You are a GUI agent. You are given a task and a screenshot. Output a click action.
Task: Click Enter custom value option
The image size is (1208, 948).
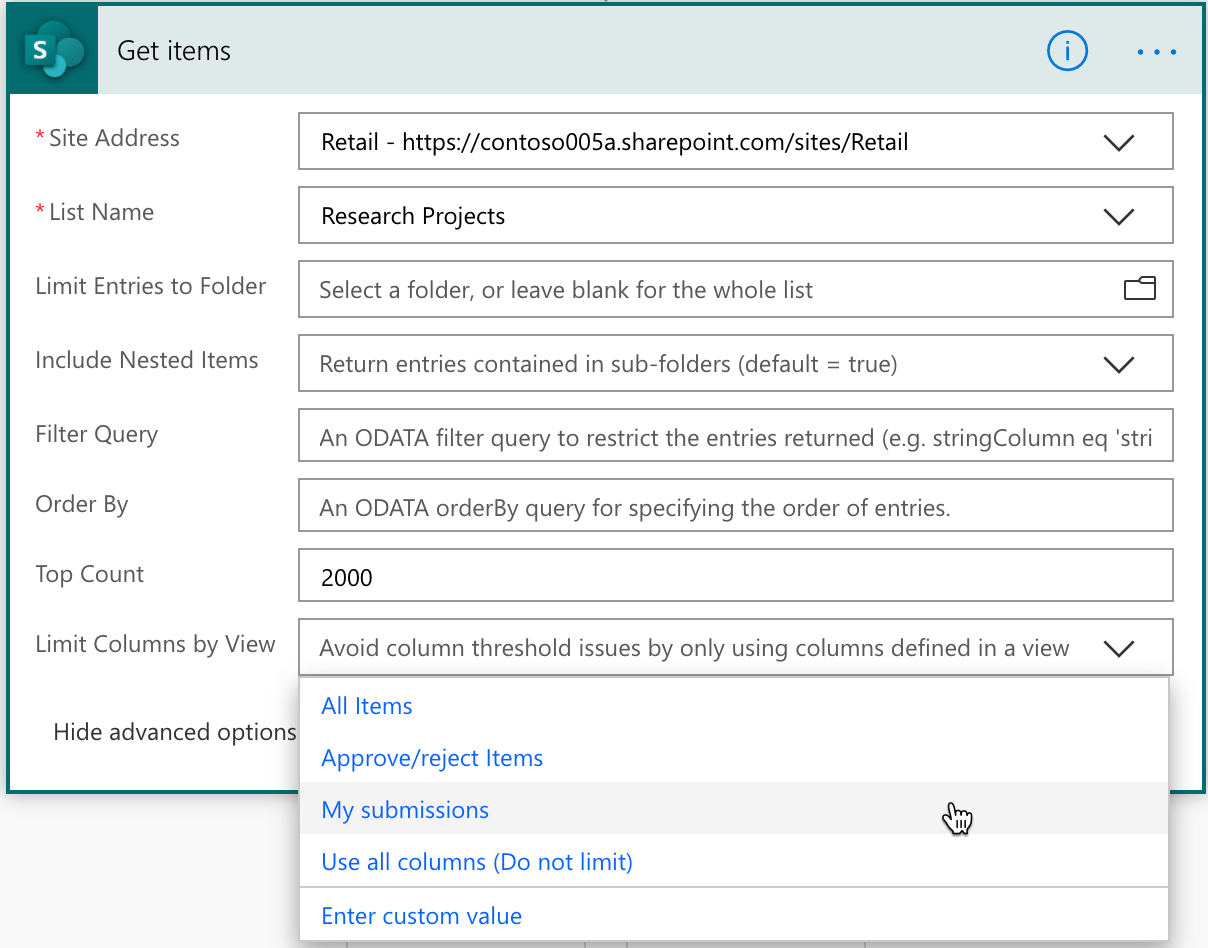(421, 915)
